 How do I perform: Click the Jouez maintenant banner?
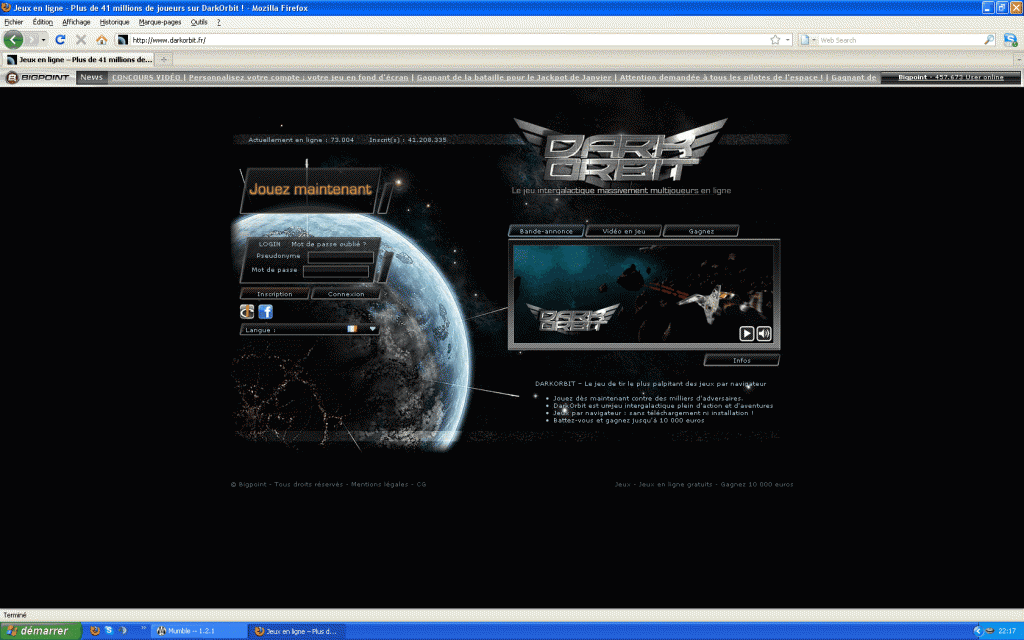[310, 189]
